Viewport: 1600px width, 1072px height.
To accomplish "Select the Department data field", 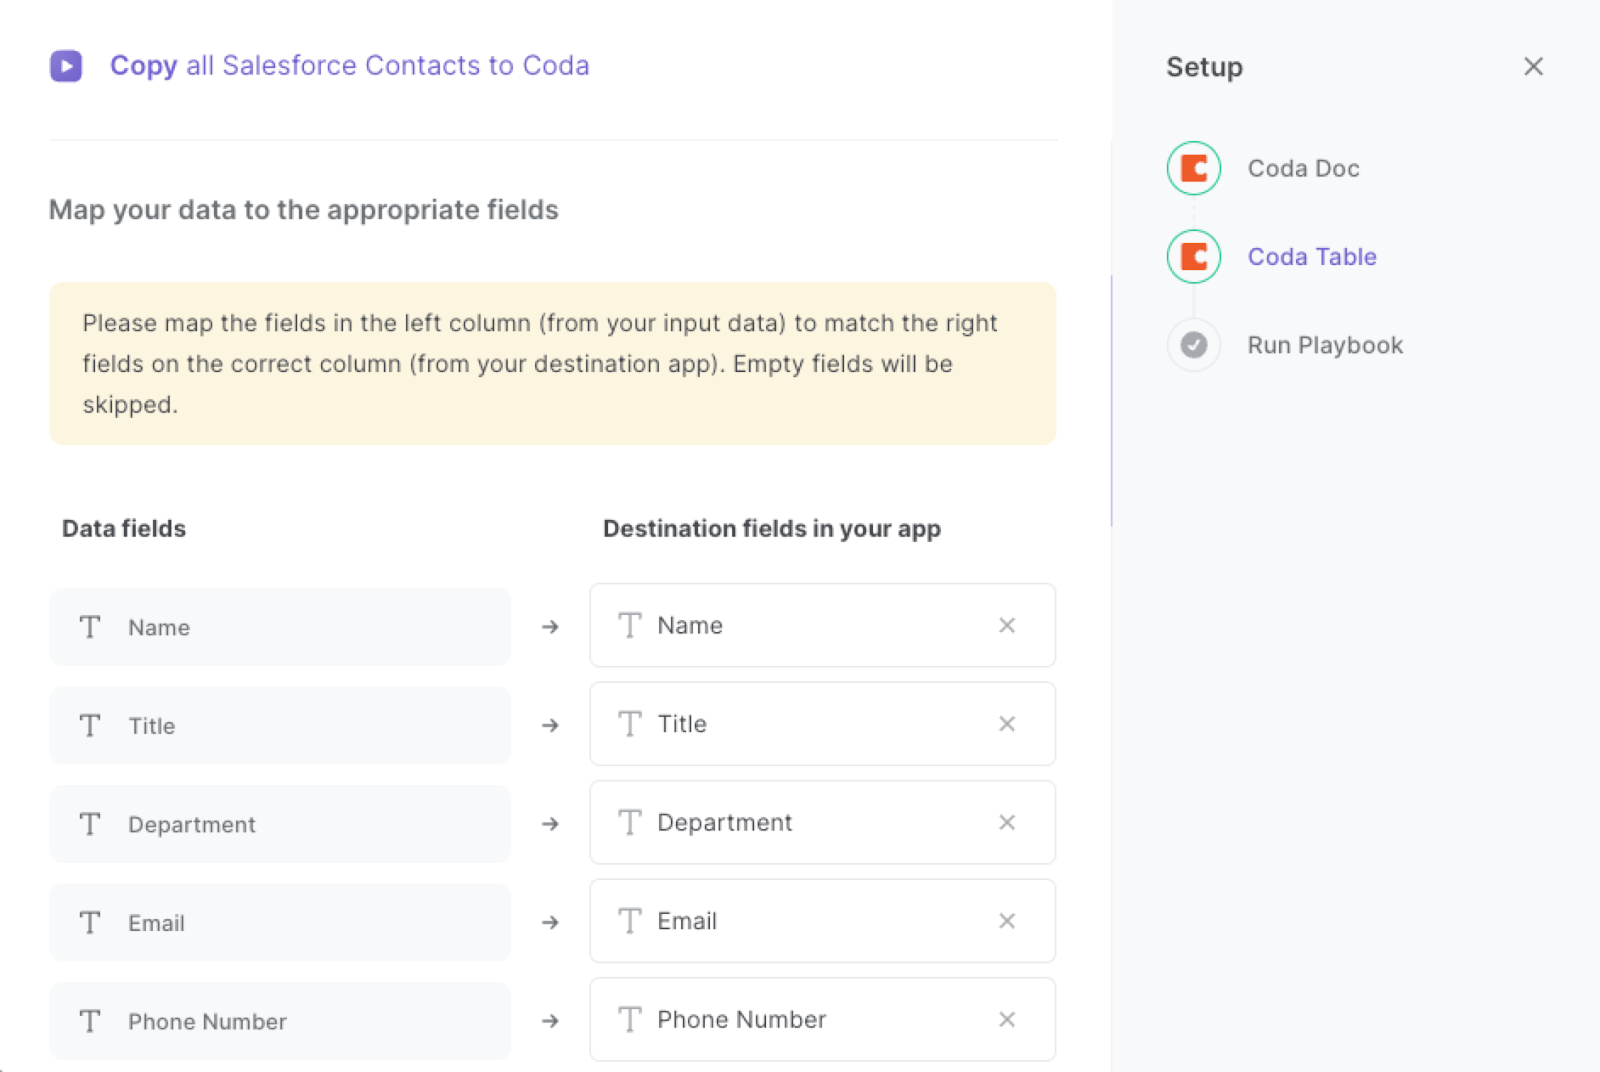I will (x=280, y=824).
